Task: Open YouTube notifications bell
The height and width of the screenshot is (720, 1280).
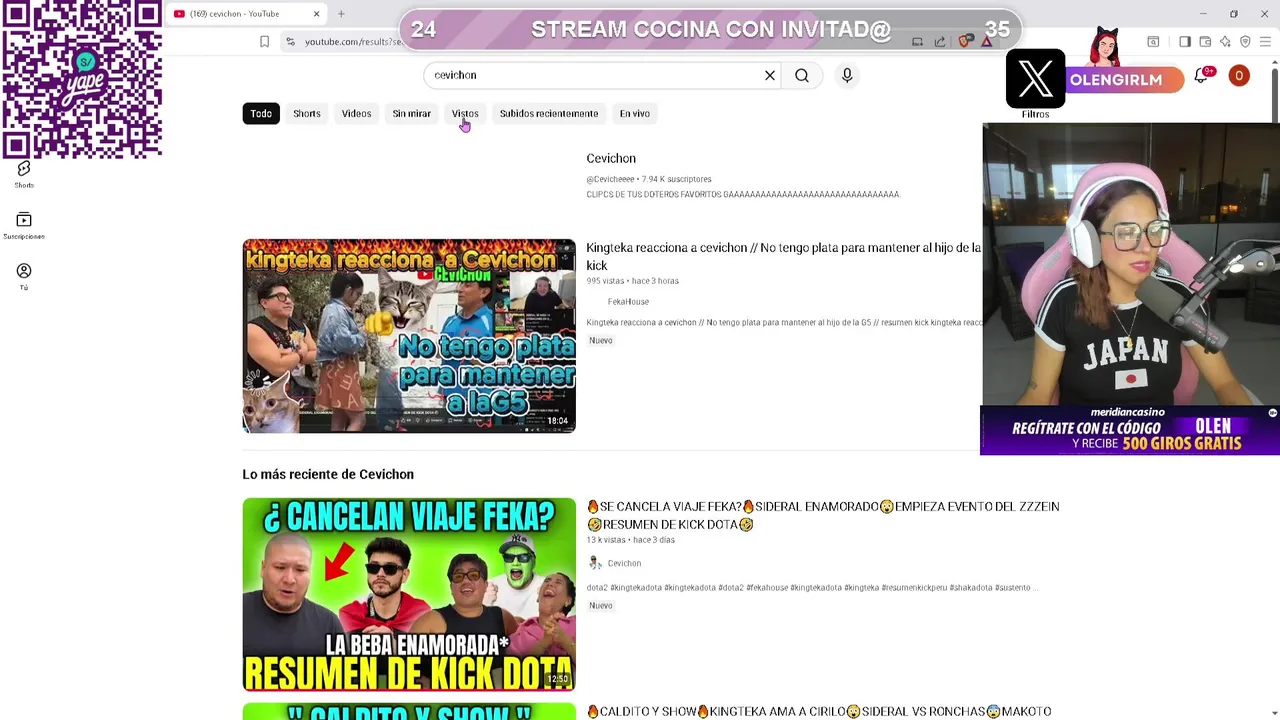Action: [x=1201, y=76]
